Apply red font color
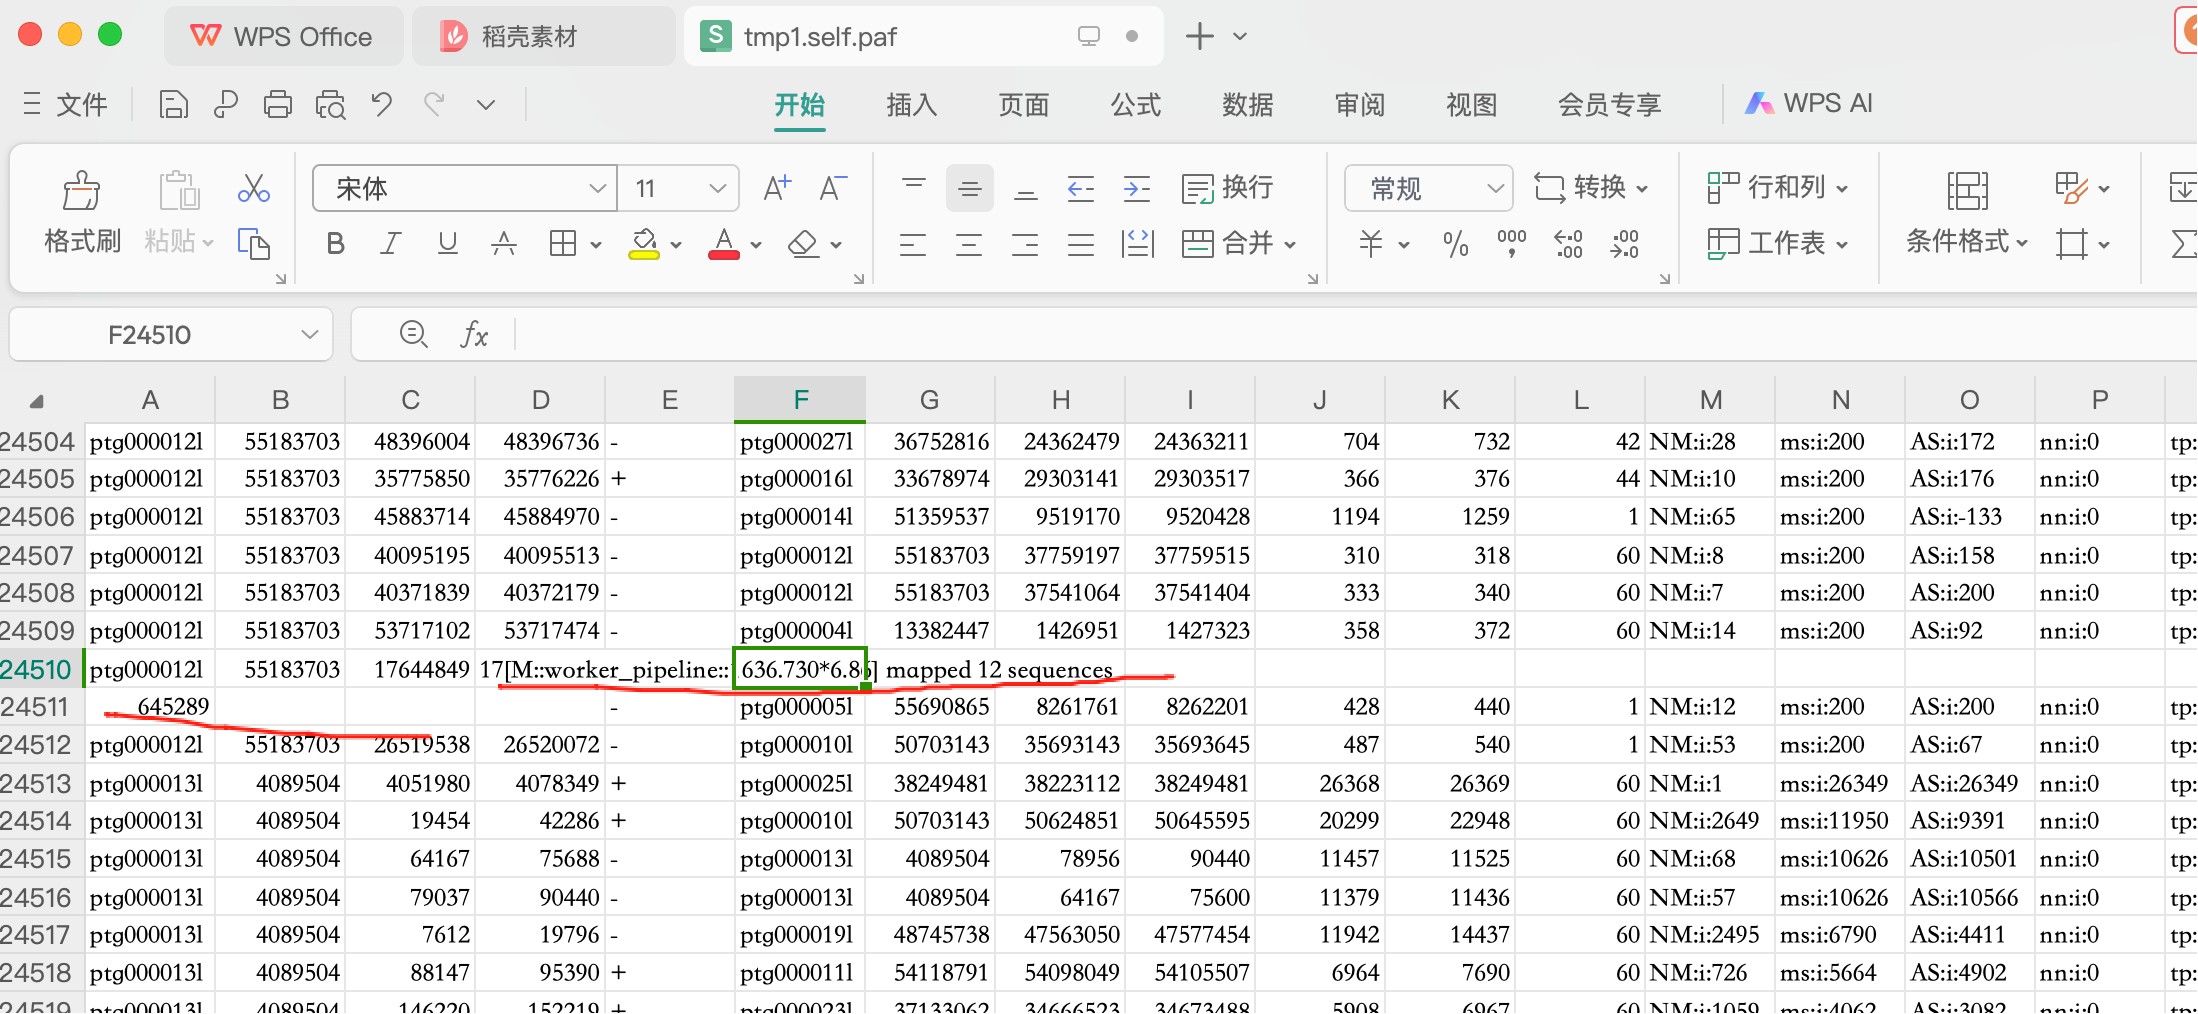Image resolution: width=2198 pixels, height=1014 pixels. coord(724,244)
